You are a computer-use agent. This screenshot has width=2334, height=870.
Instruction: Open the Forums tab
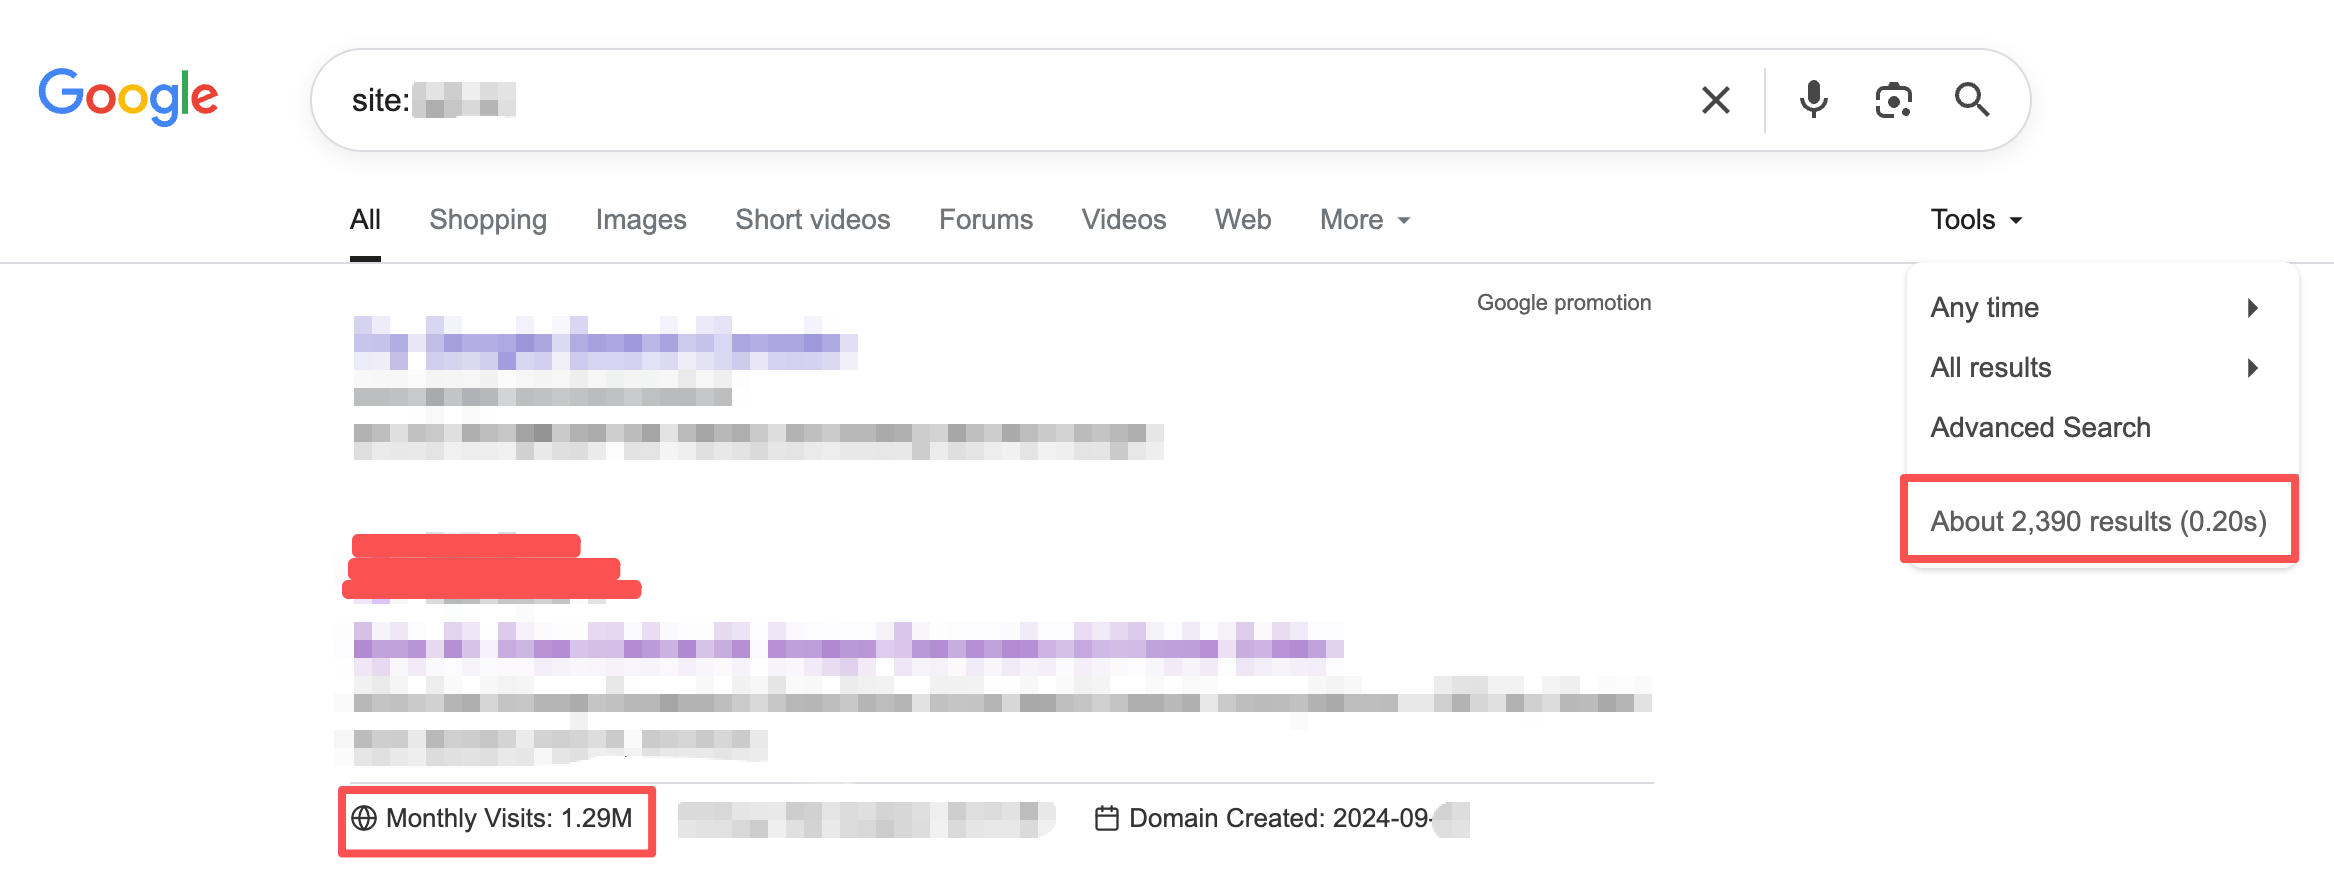(x=986, y=220)
